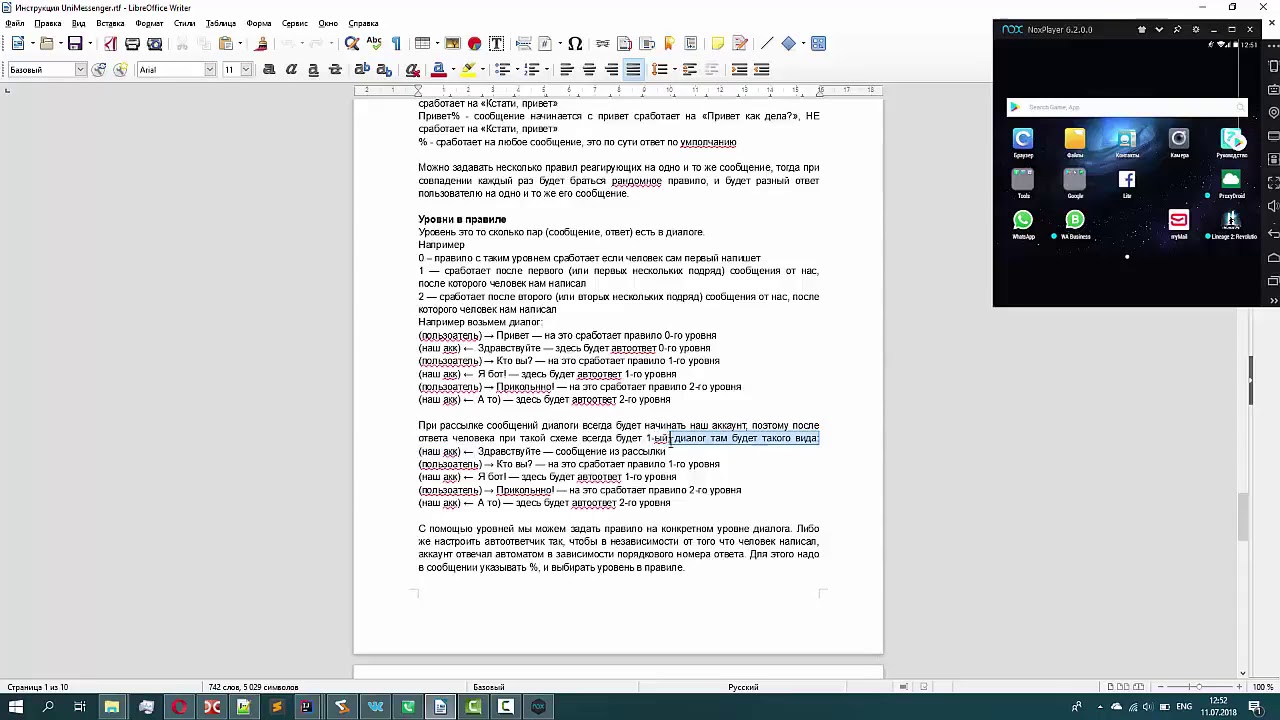1280x720 pixels.
Task: Open the Arial font name dropdown
Action: 210,70
